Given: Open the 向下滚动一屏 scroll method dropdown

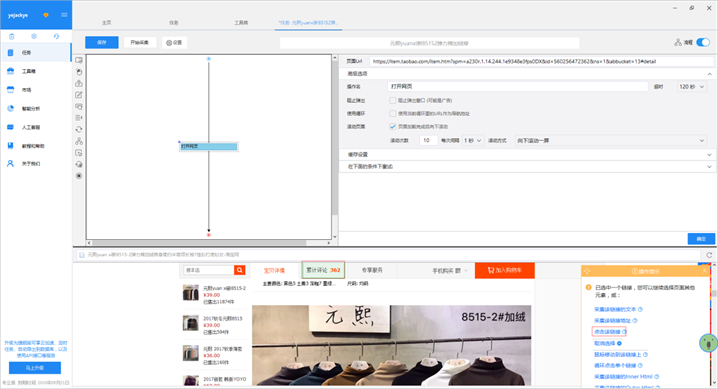Looking at the screenshot, I should [x=611, y=140].
